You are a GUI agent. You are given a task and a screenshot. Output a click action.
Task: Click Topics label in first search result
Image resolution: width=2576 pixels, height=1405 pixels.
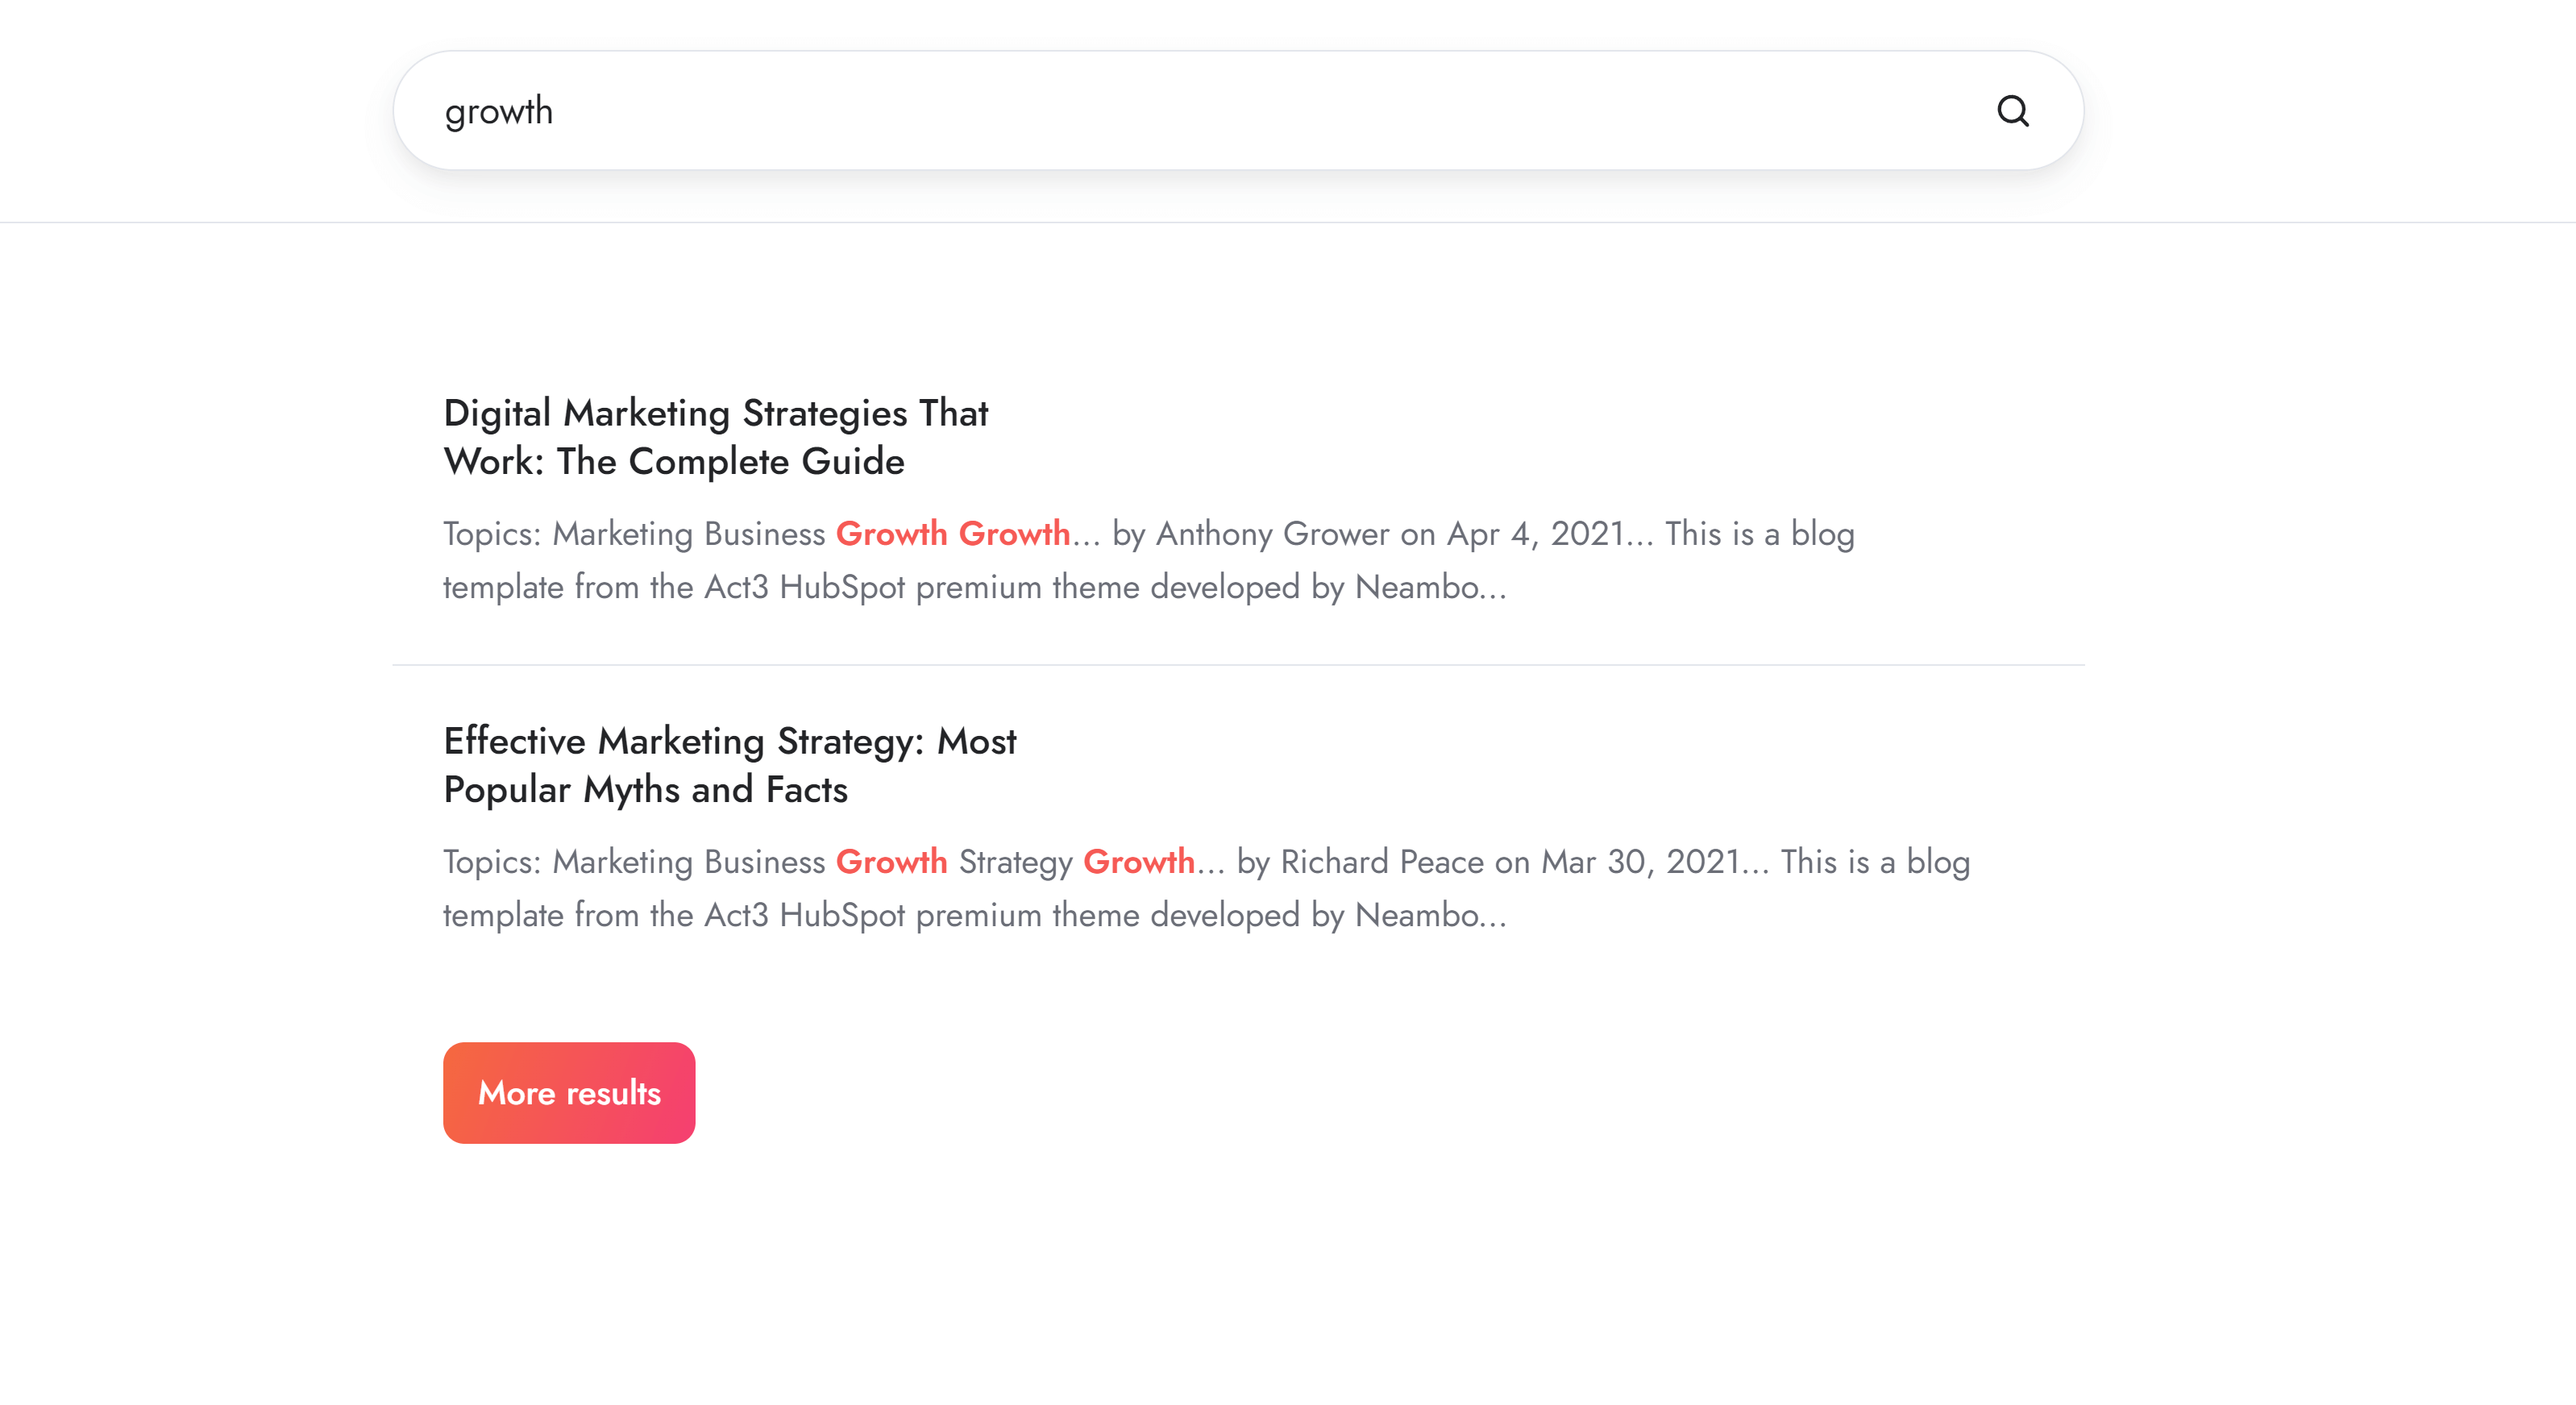point(491,534)
